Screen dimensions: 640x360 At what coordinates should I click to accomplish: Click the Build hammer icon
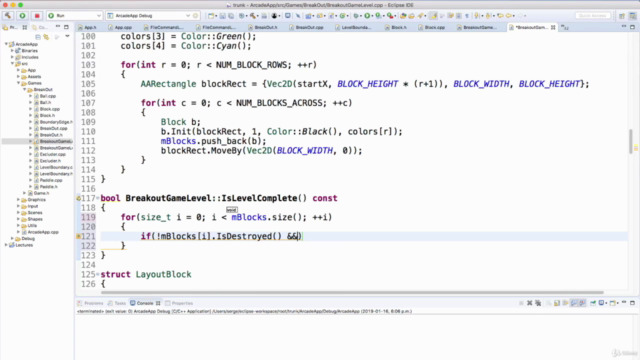8,16
